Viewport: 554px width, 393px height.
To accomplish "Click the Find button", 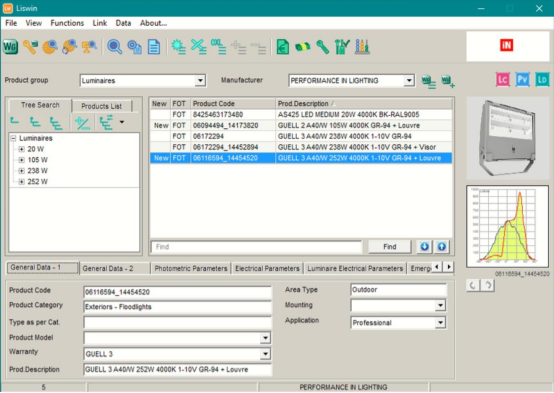I will coord(390,247).
